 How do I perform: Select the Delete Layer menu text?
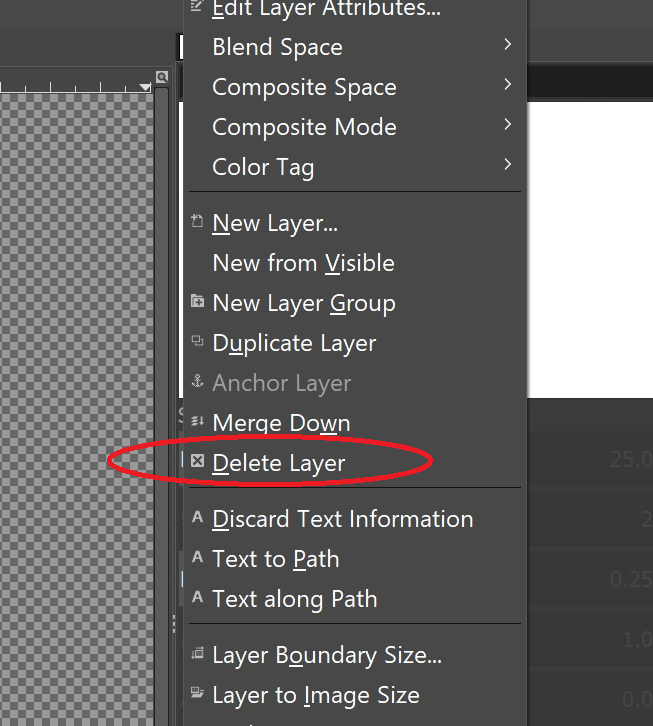279,463
